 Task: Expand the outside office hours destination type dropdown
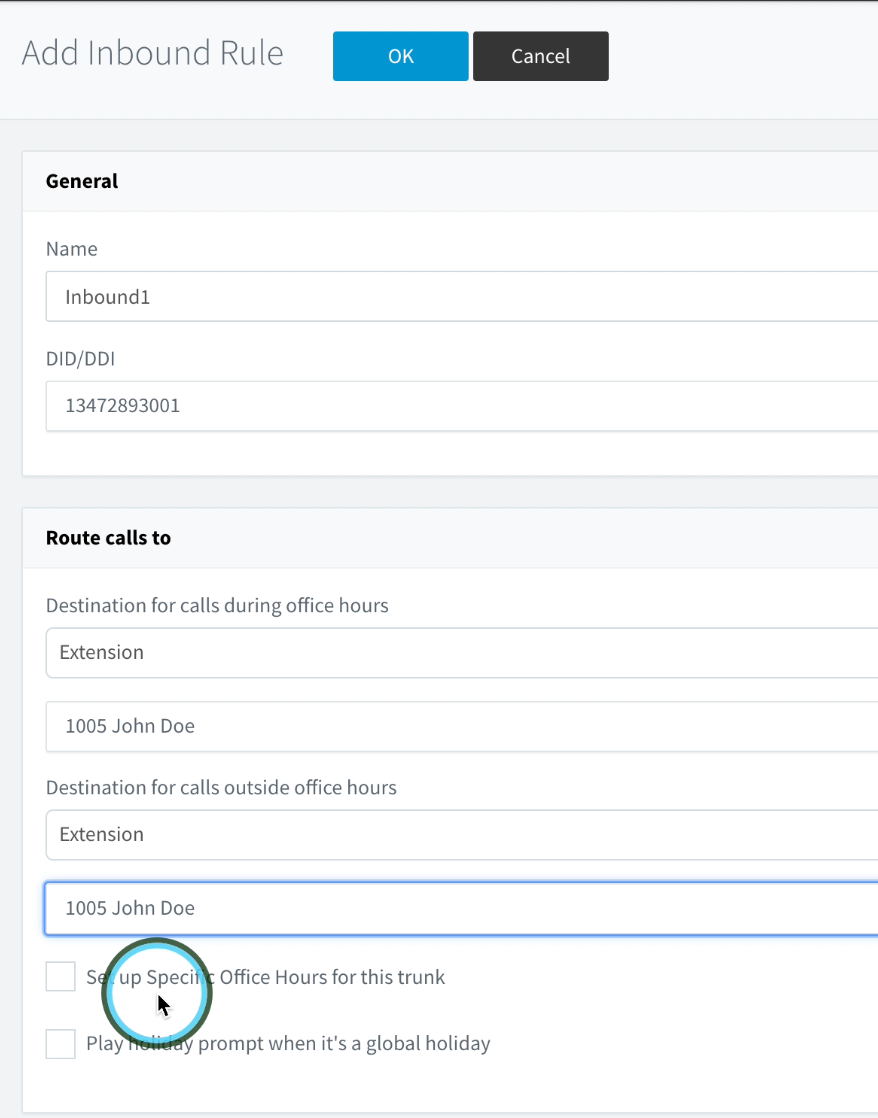coord(460,834)
